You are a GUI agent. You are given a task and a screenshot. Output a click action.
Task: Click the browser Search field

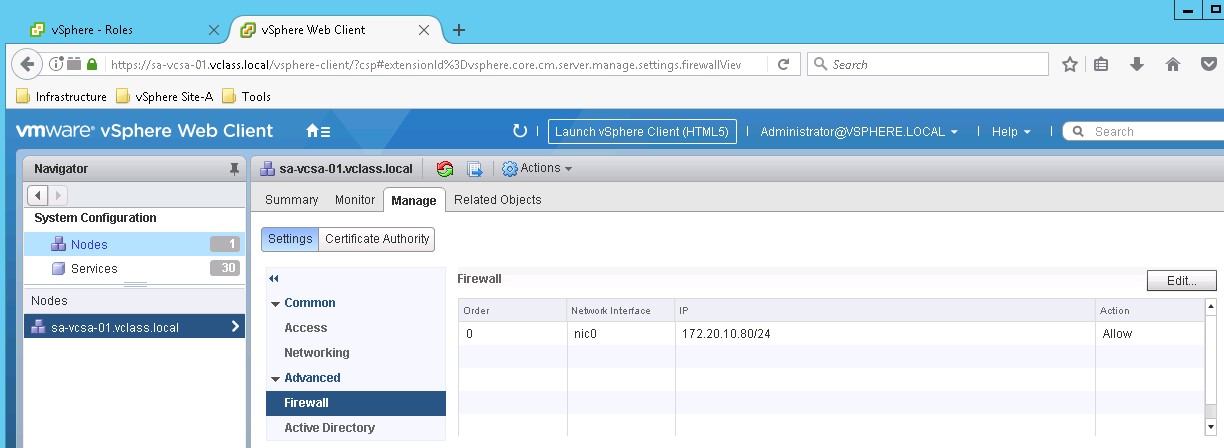pyautogui.click(x=927, y=64)
